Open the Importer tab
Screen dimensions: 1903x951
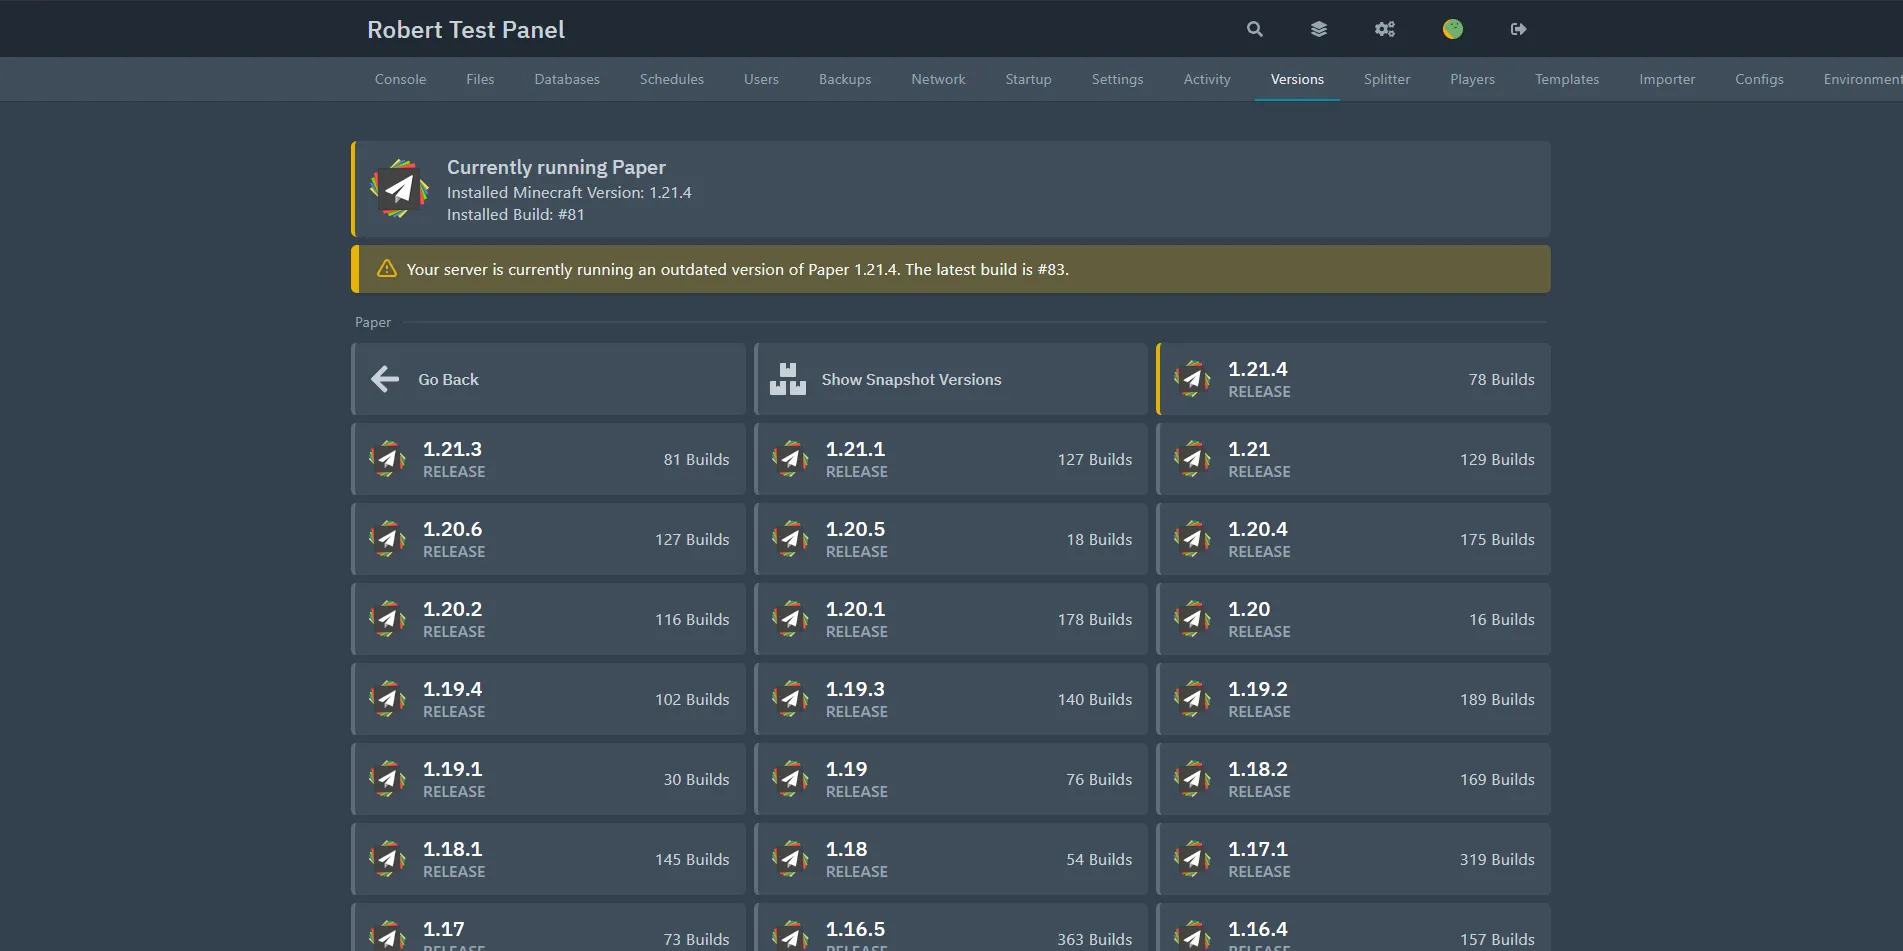pyautogui.click(x=1666, y=79)
